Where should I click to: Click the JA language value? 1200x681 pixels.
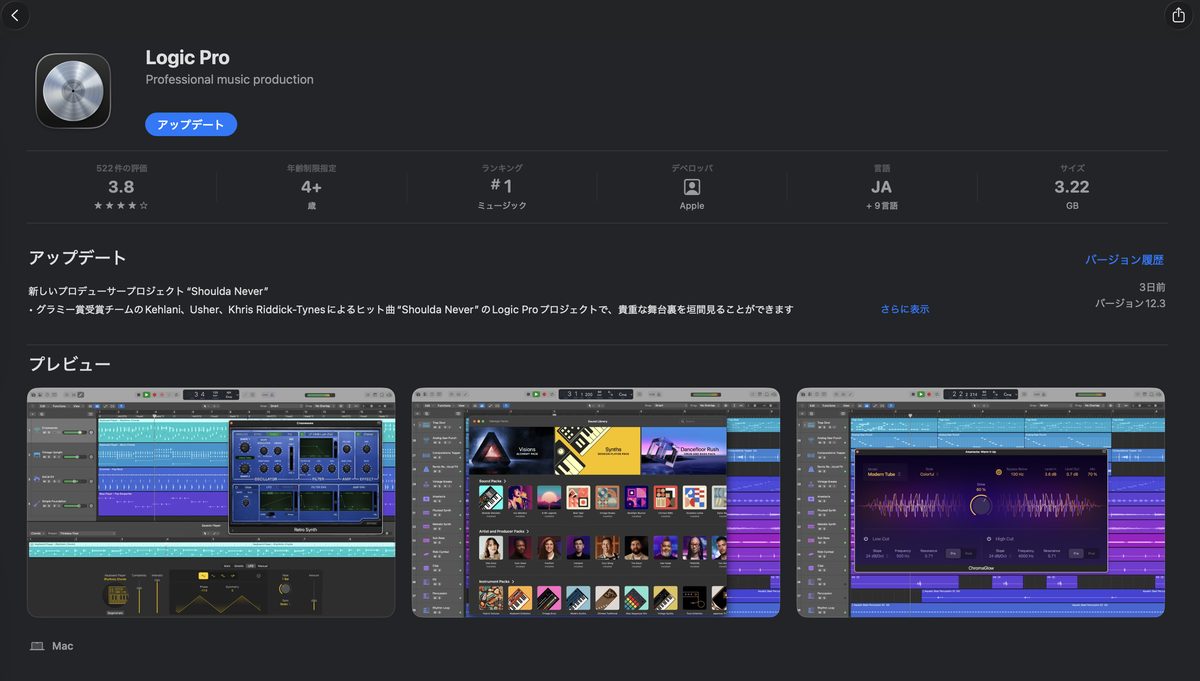[882, 187]
